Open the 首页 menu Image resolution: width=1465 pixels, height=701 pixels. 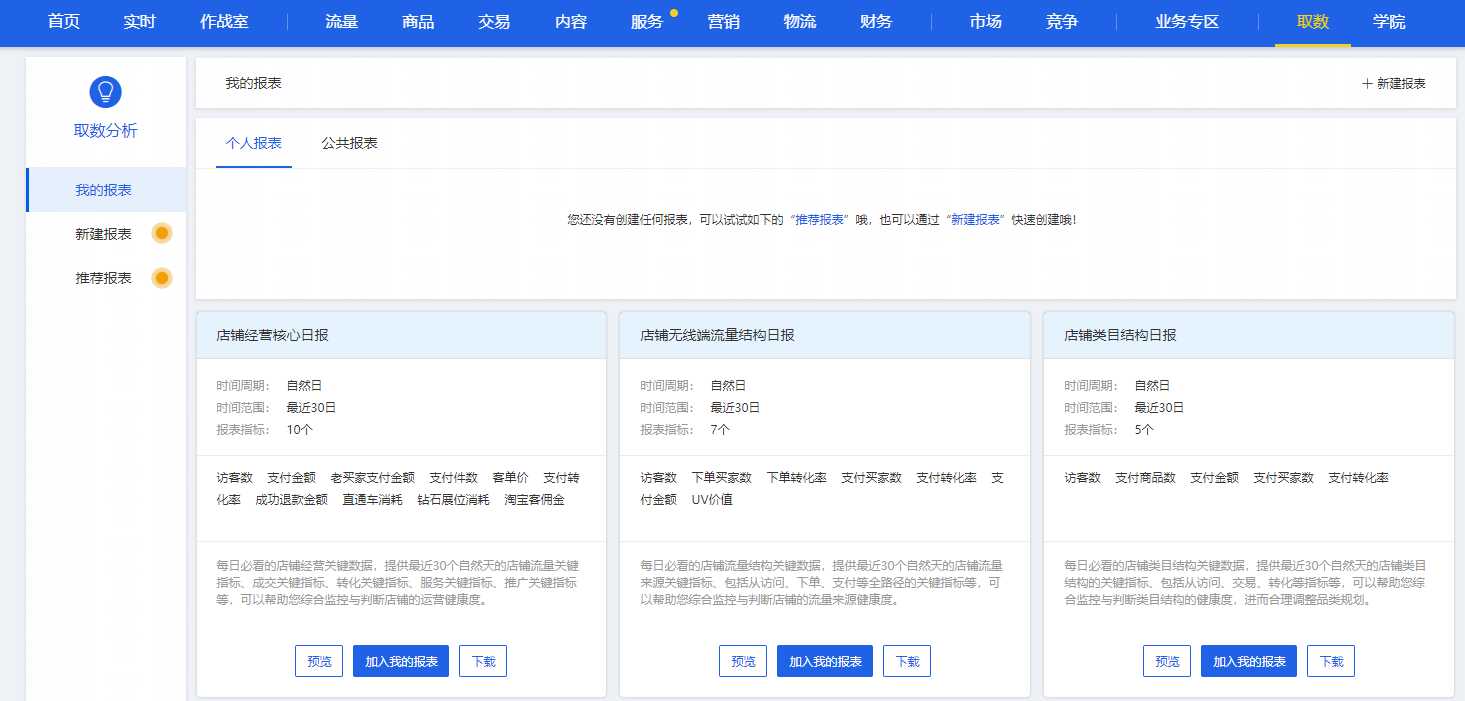(x=64, y=22)
